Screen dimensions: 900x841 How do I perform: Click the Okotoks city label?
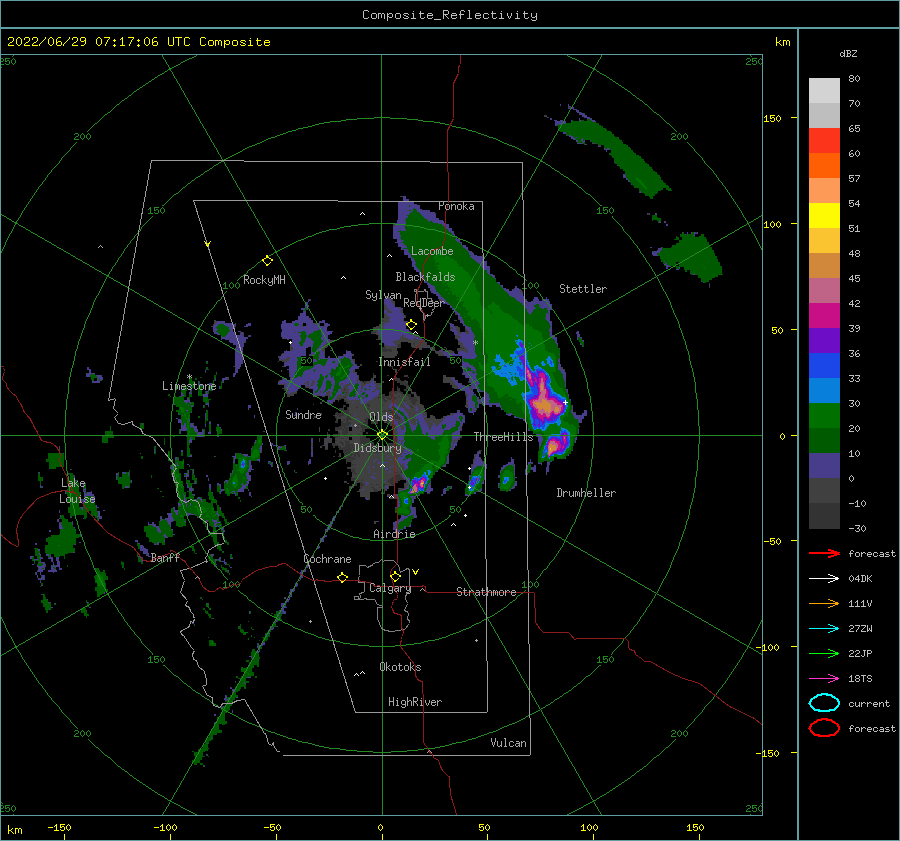(x=401, y=667)
